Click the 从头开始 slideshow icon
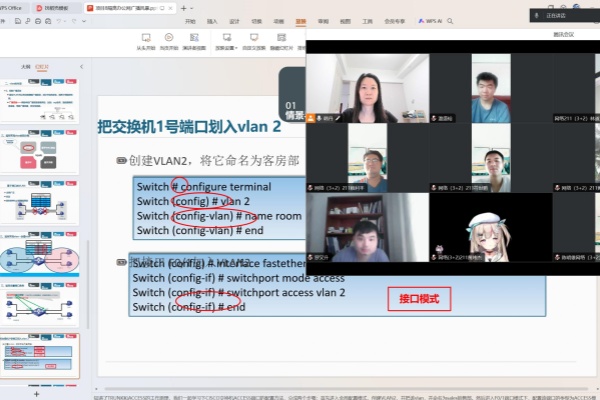The image size is (600, 400). point(145,40)
